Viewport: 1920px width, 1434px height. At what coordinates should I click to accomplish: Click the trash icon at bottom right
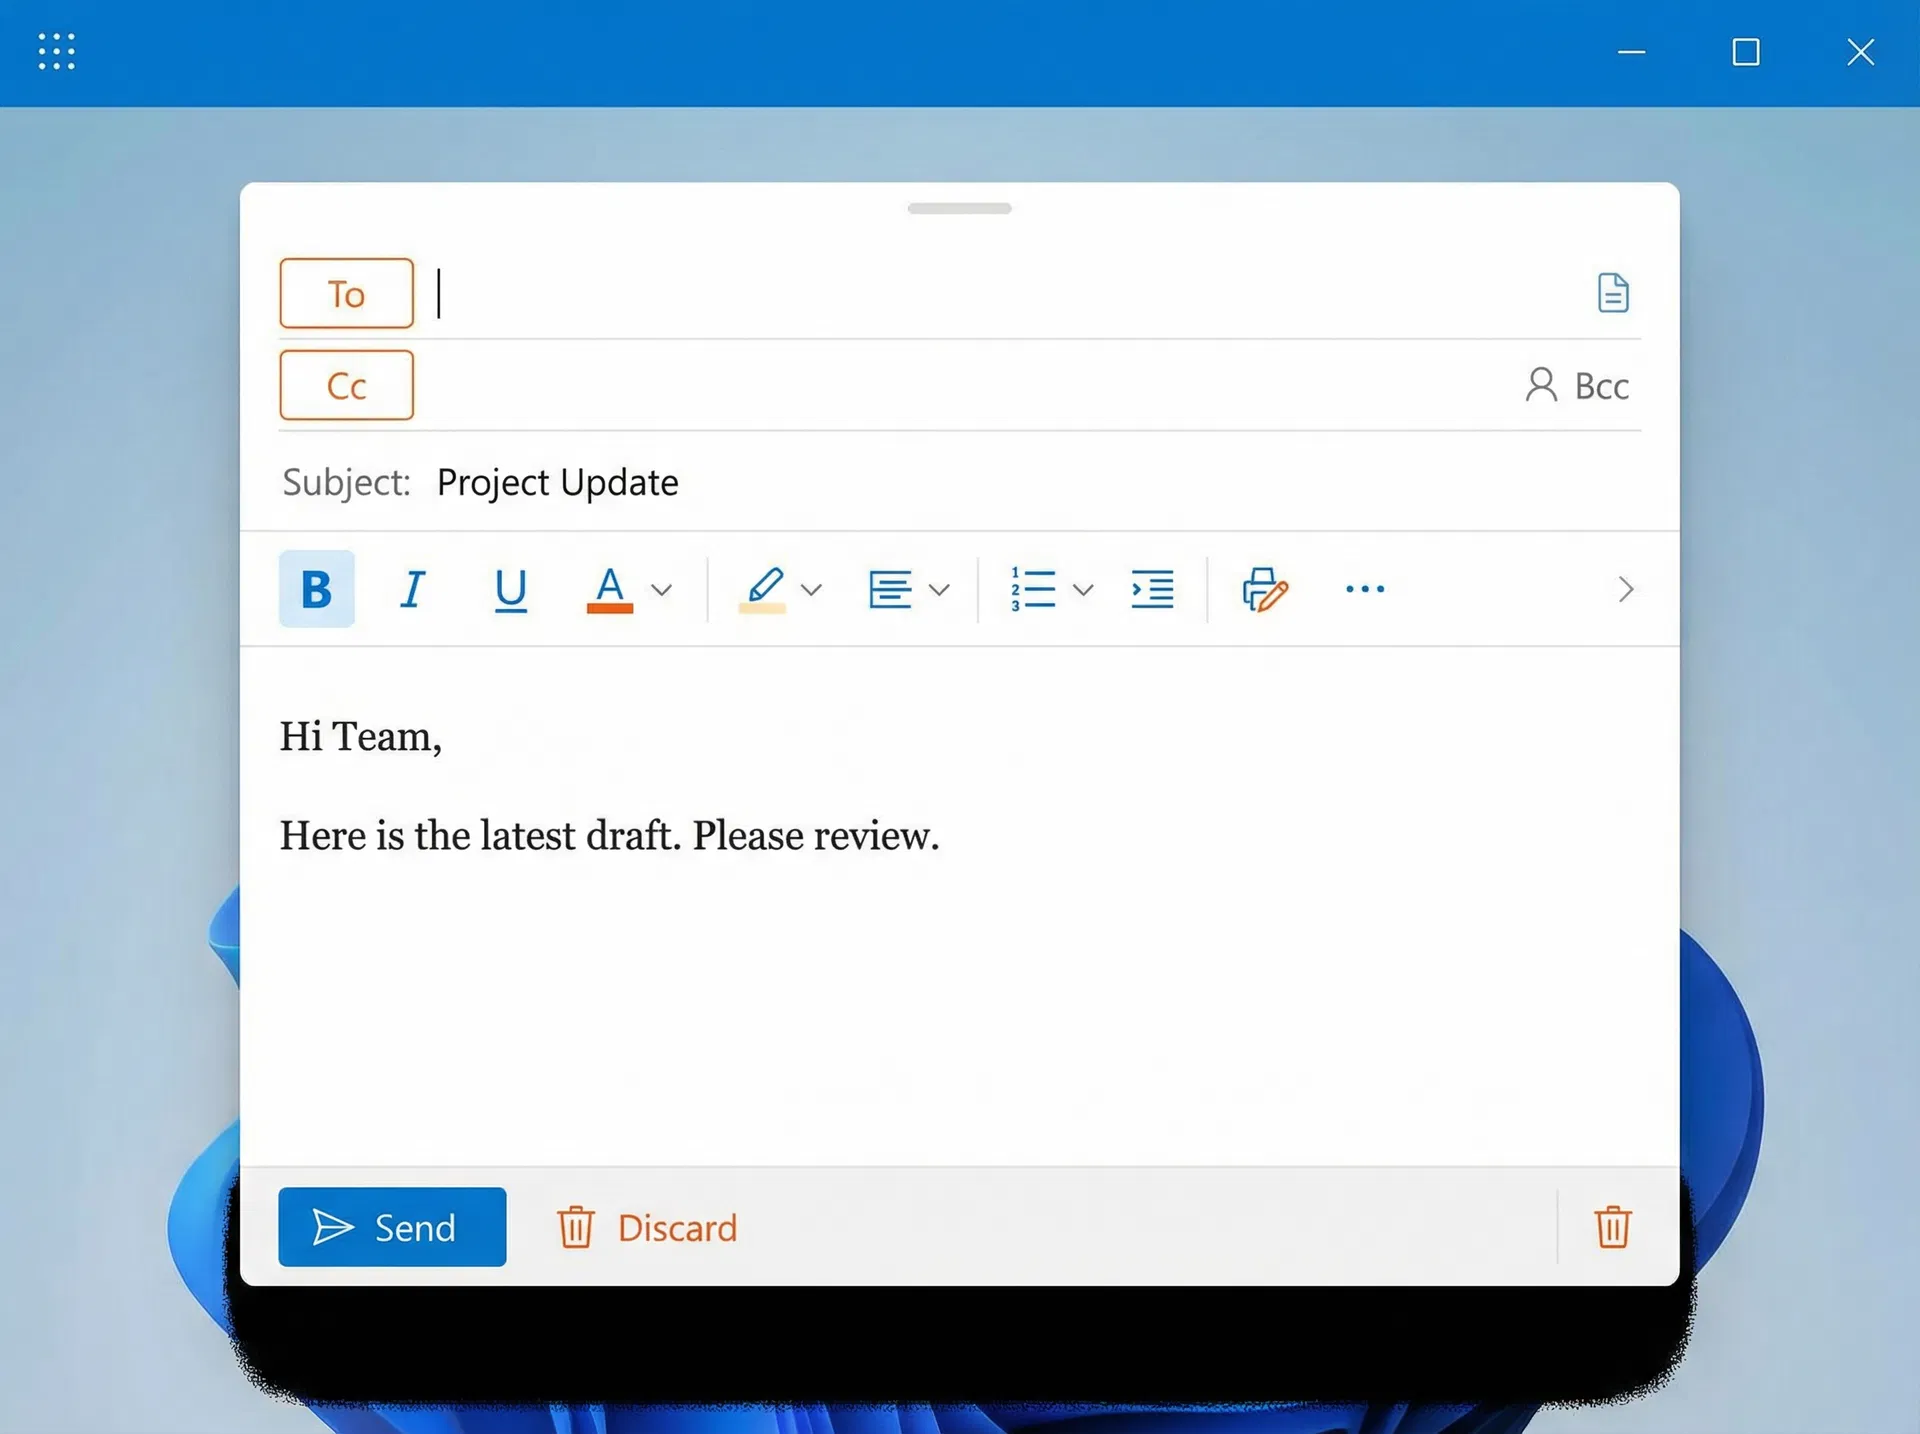[x=1613, y=1227]
